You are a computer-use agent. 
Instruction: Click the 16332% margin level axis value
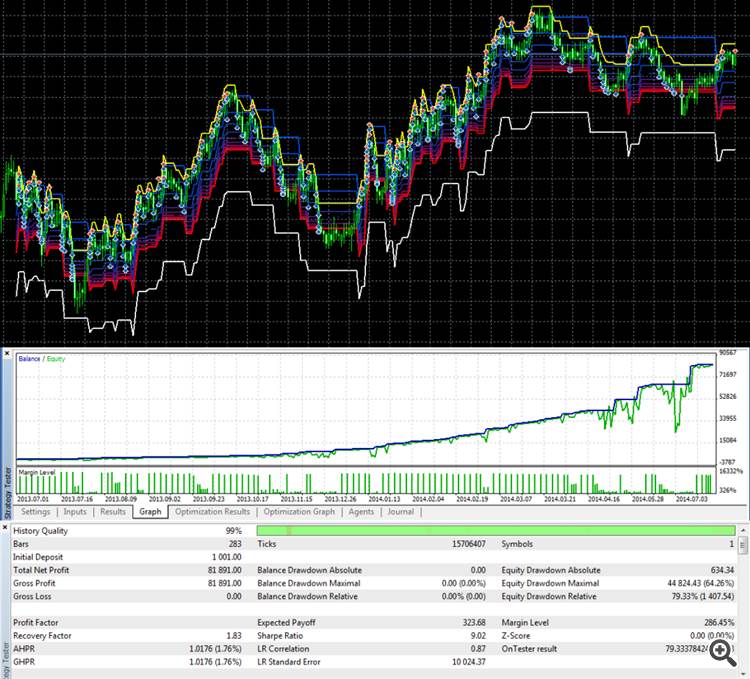[730, 471]
